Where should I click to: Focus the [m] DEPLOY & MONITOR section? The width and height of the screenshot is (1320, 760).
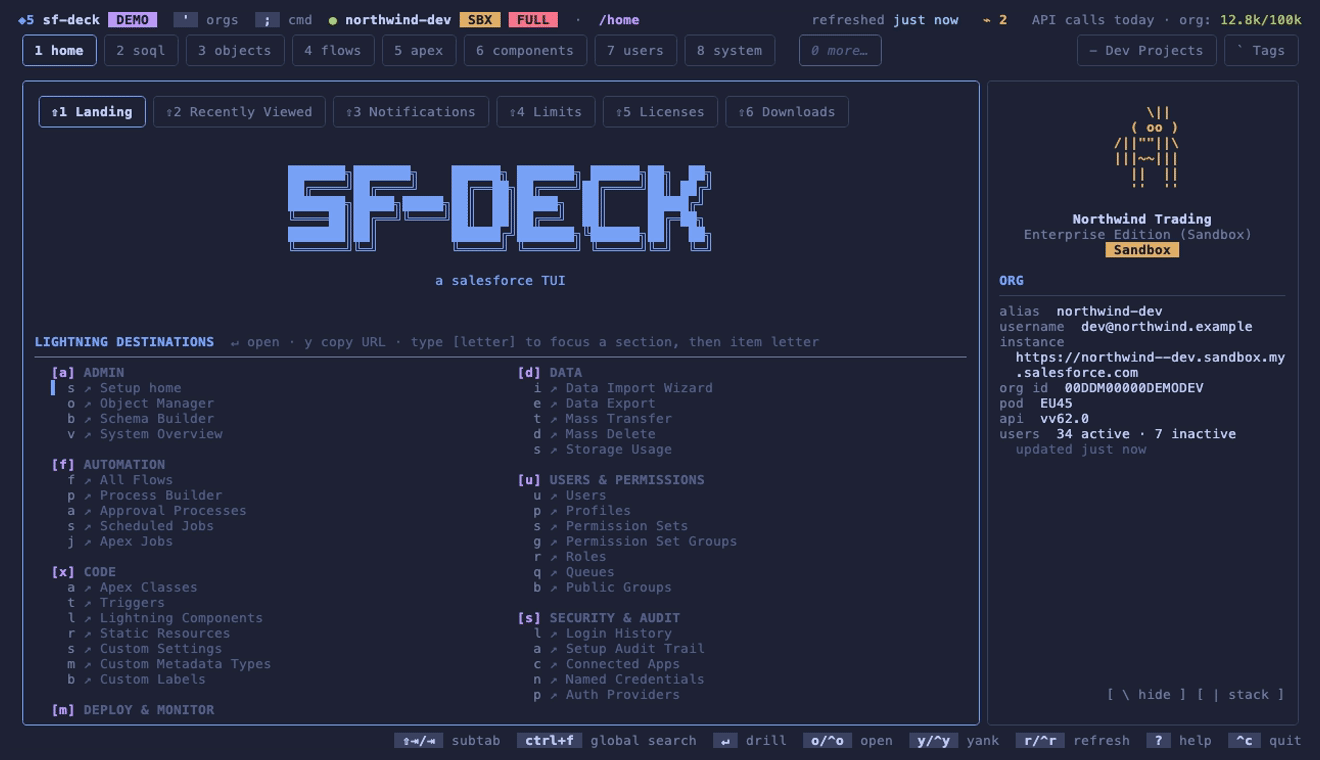[133, 710]
